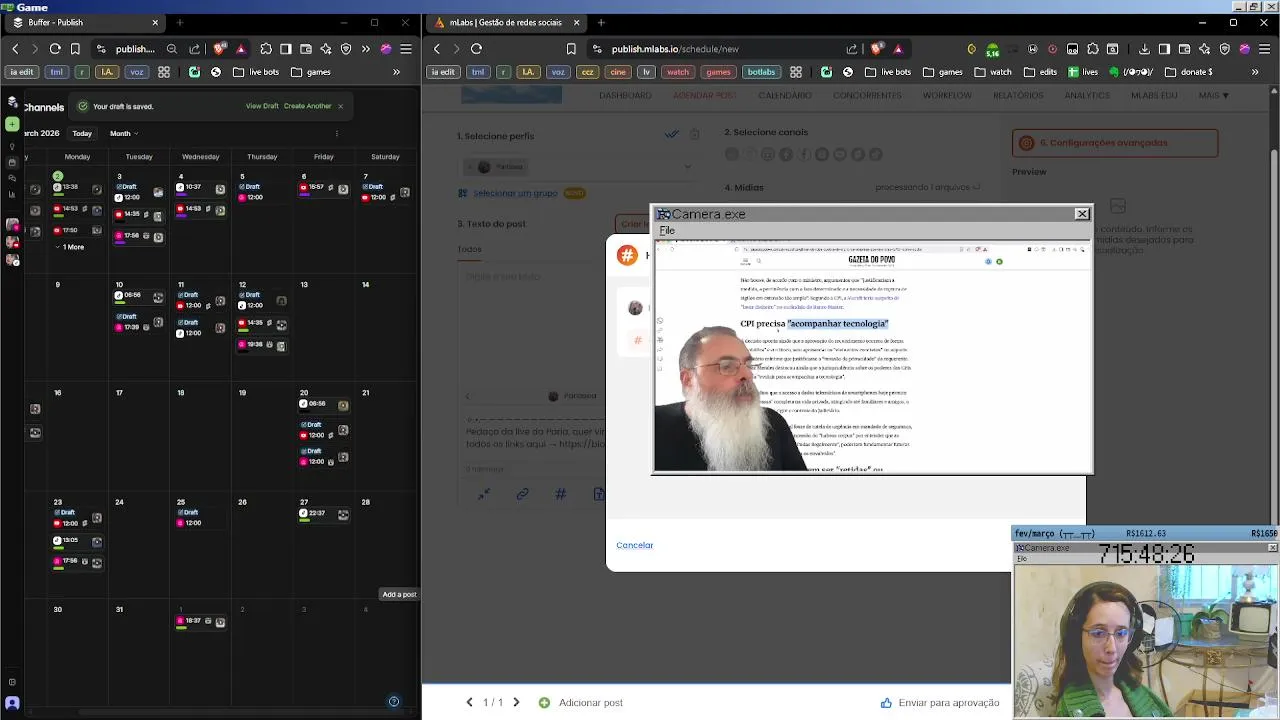Expand the MAIS dropdown in mLabs navigation

pyautogui.click(x=1214, y=95)
